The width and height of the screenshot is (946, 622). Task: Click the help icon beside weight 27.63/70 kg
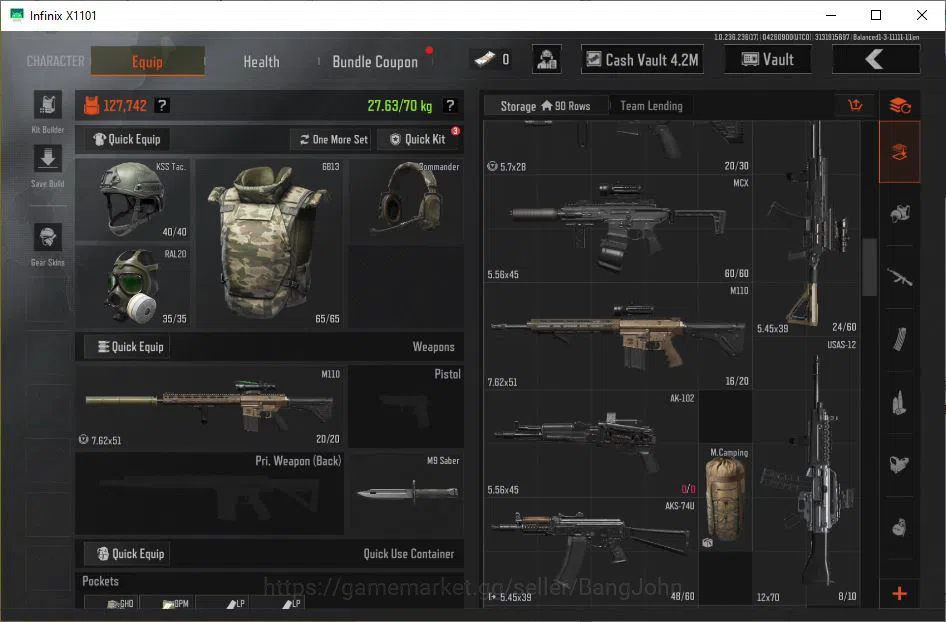pos(450,106)
